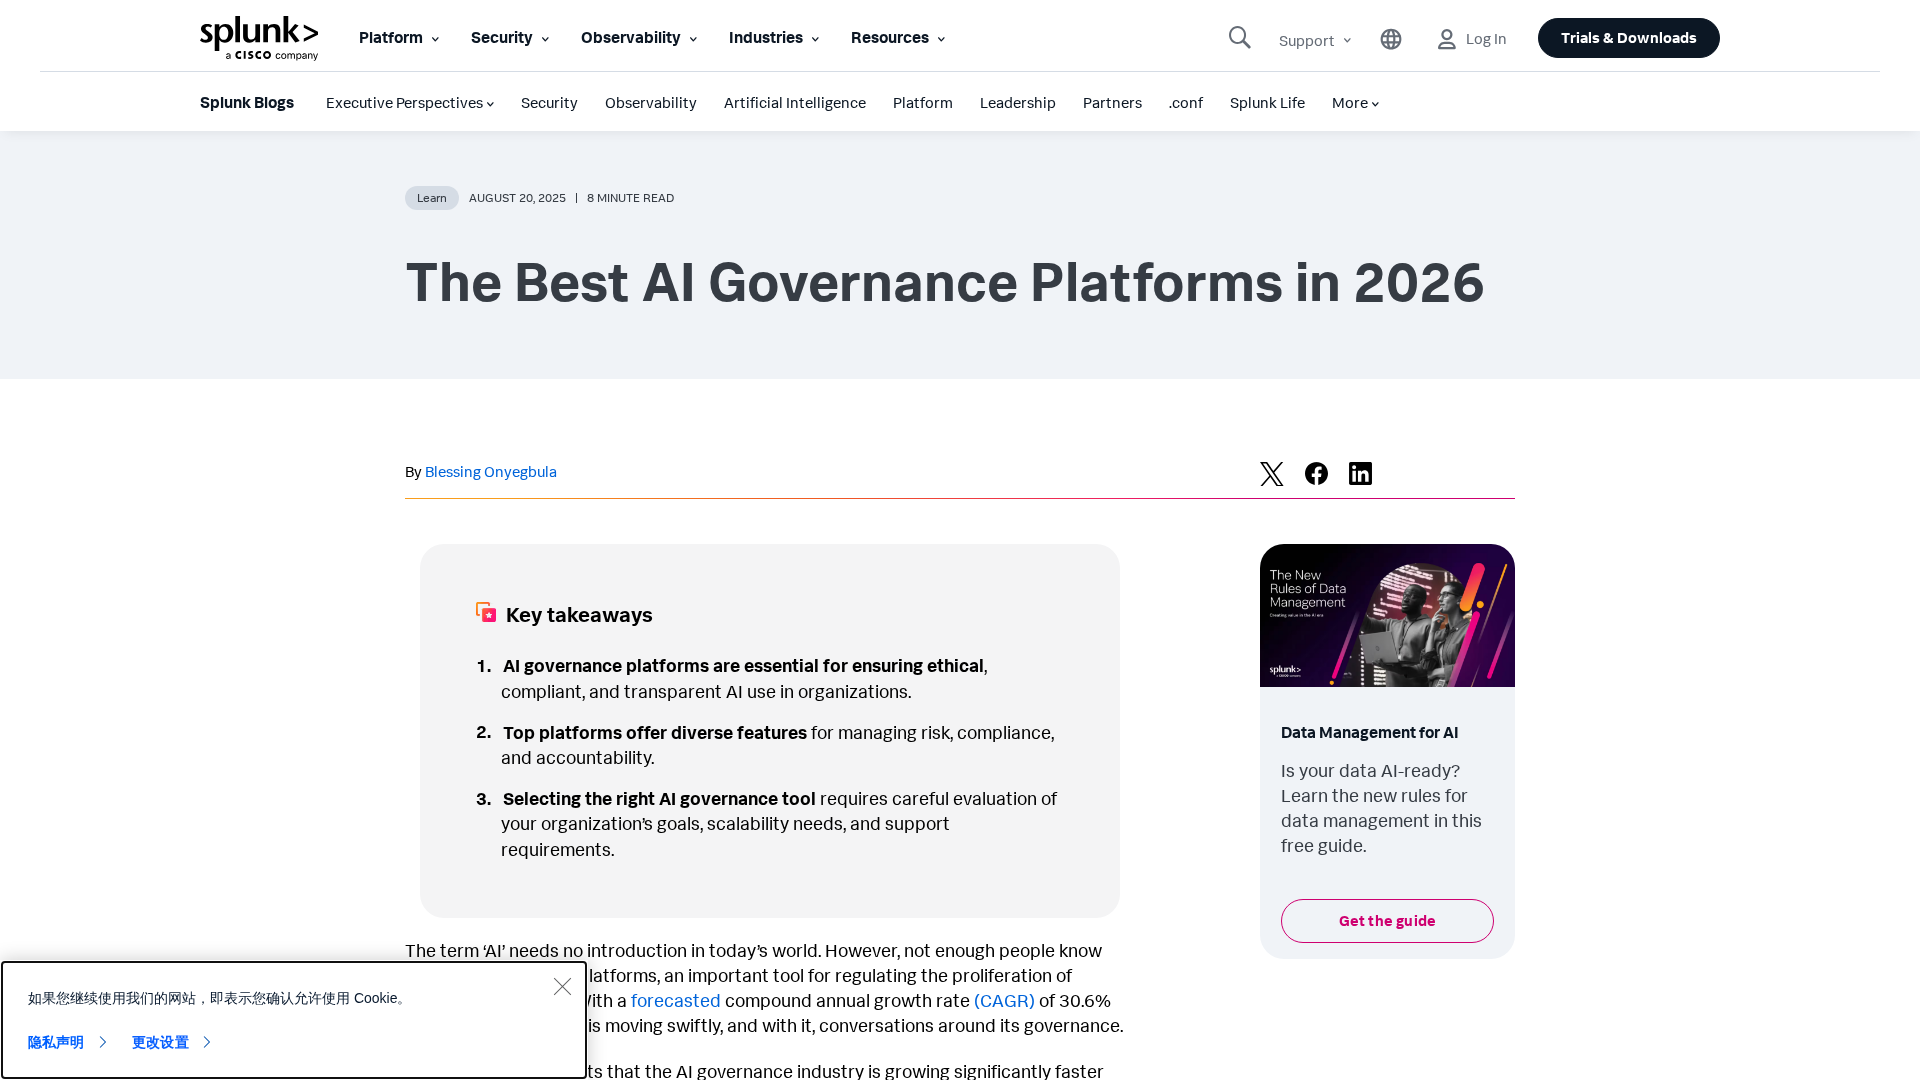Share article on Facebook
Screen dimensions: 1920x1080
(x=1316, y=474)
